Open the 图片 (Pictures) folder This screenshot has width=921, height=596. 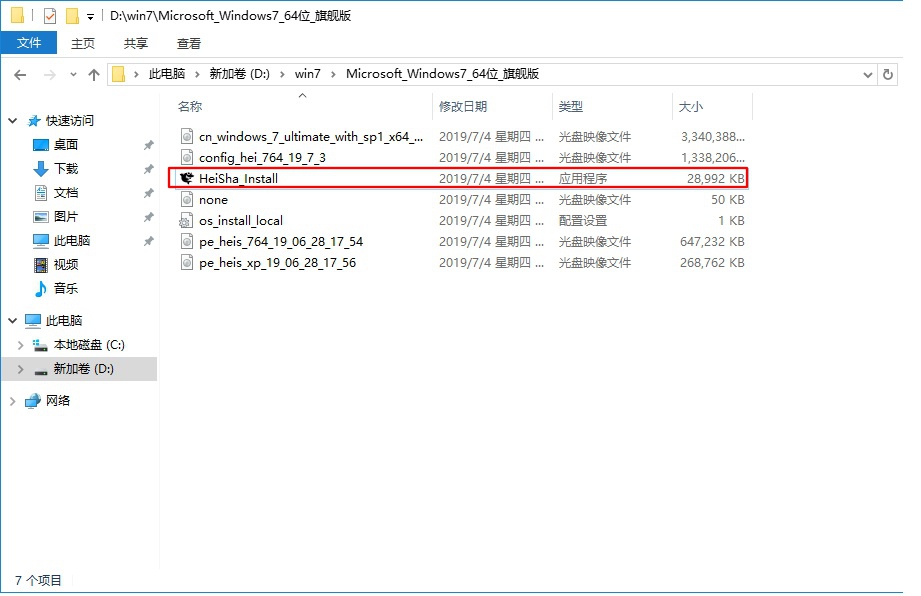click(62, 216)
